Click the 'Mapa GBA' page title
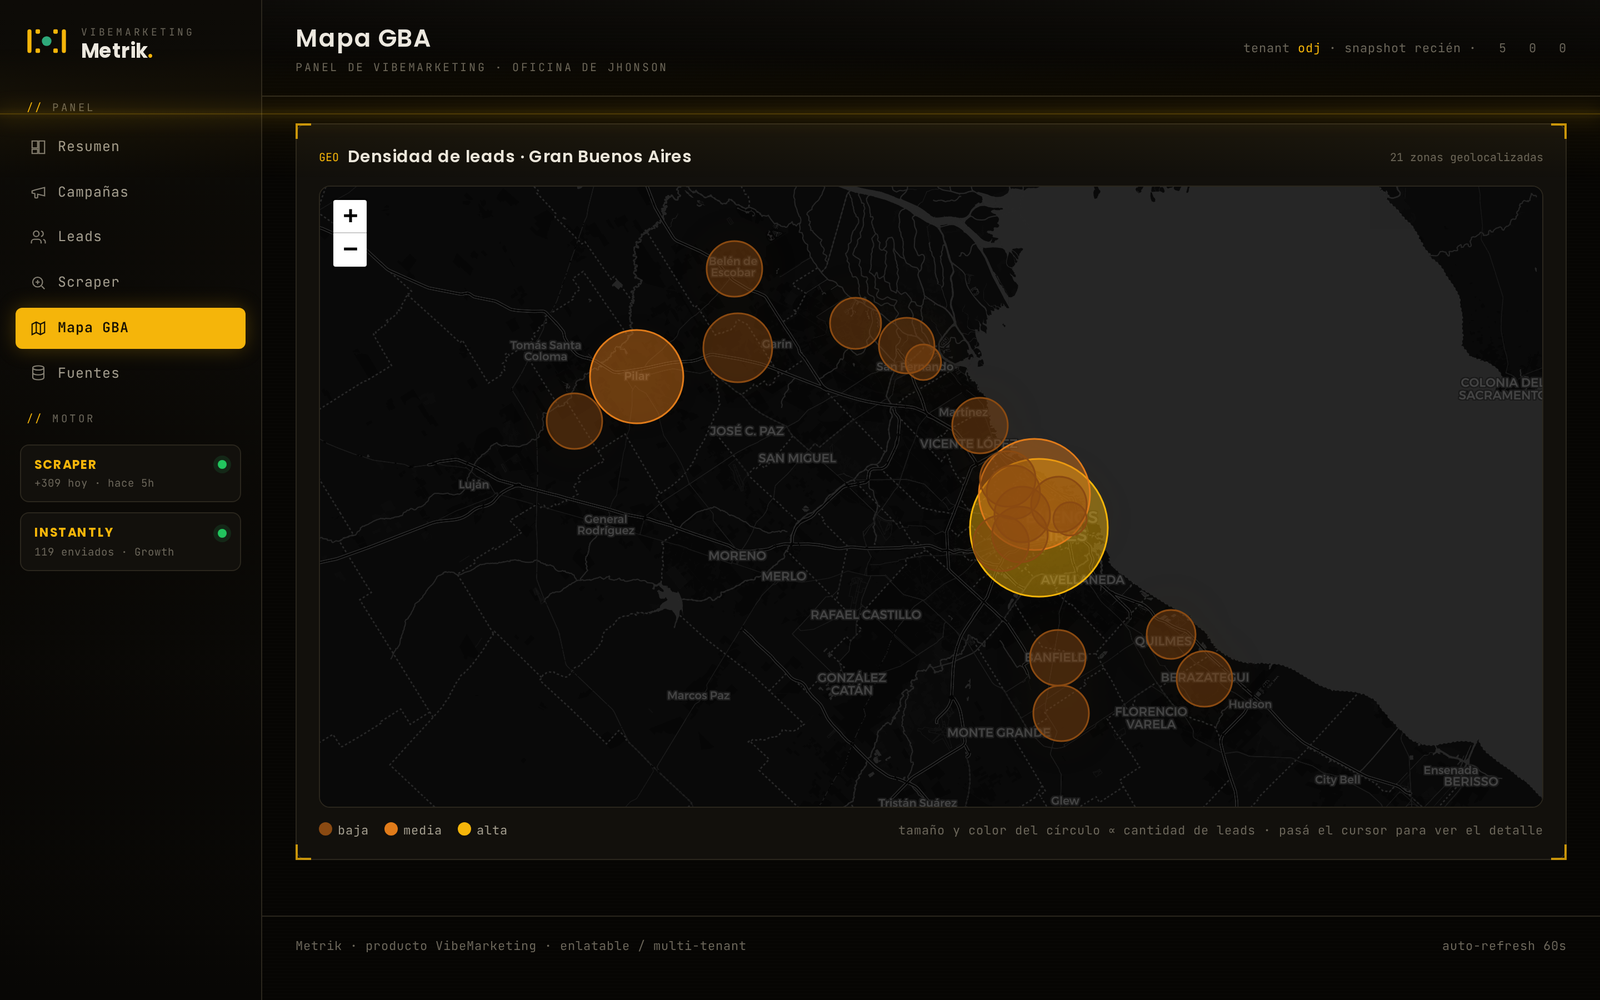Image resolution: width=1600 pixels, height=1000 pixels. tap(363, 39)
